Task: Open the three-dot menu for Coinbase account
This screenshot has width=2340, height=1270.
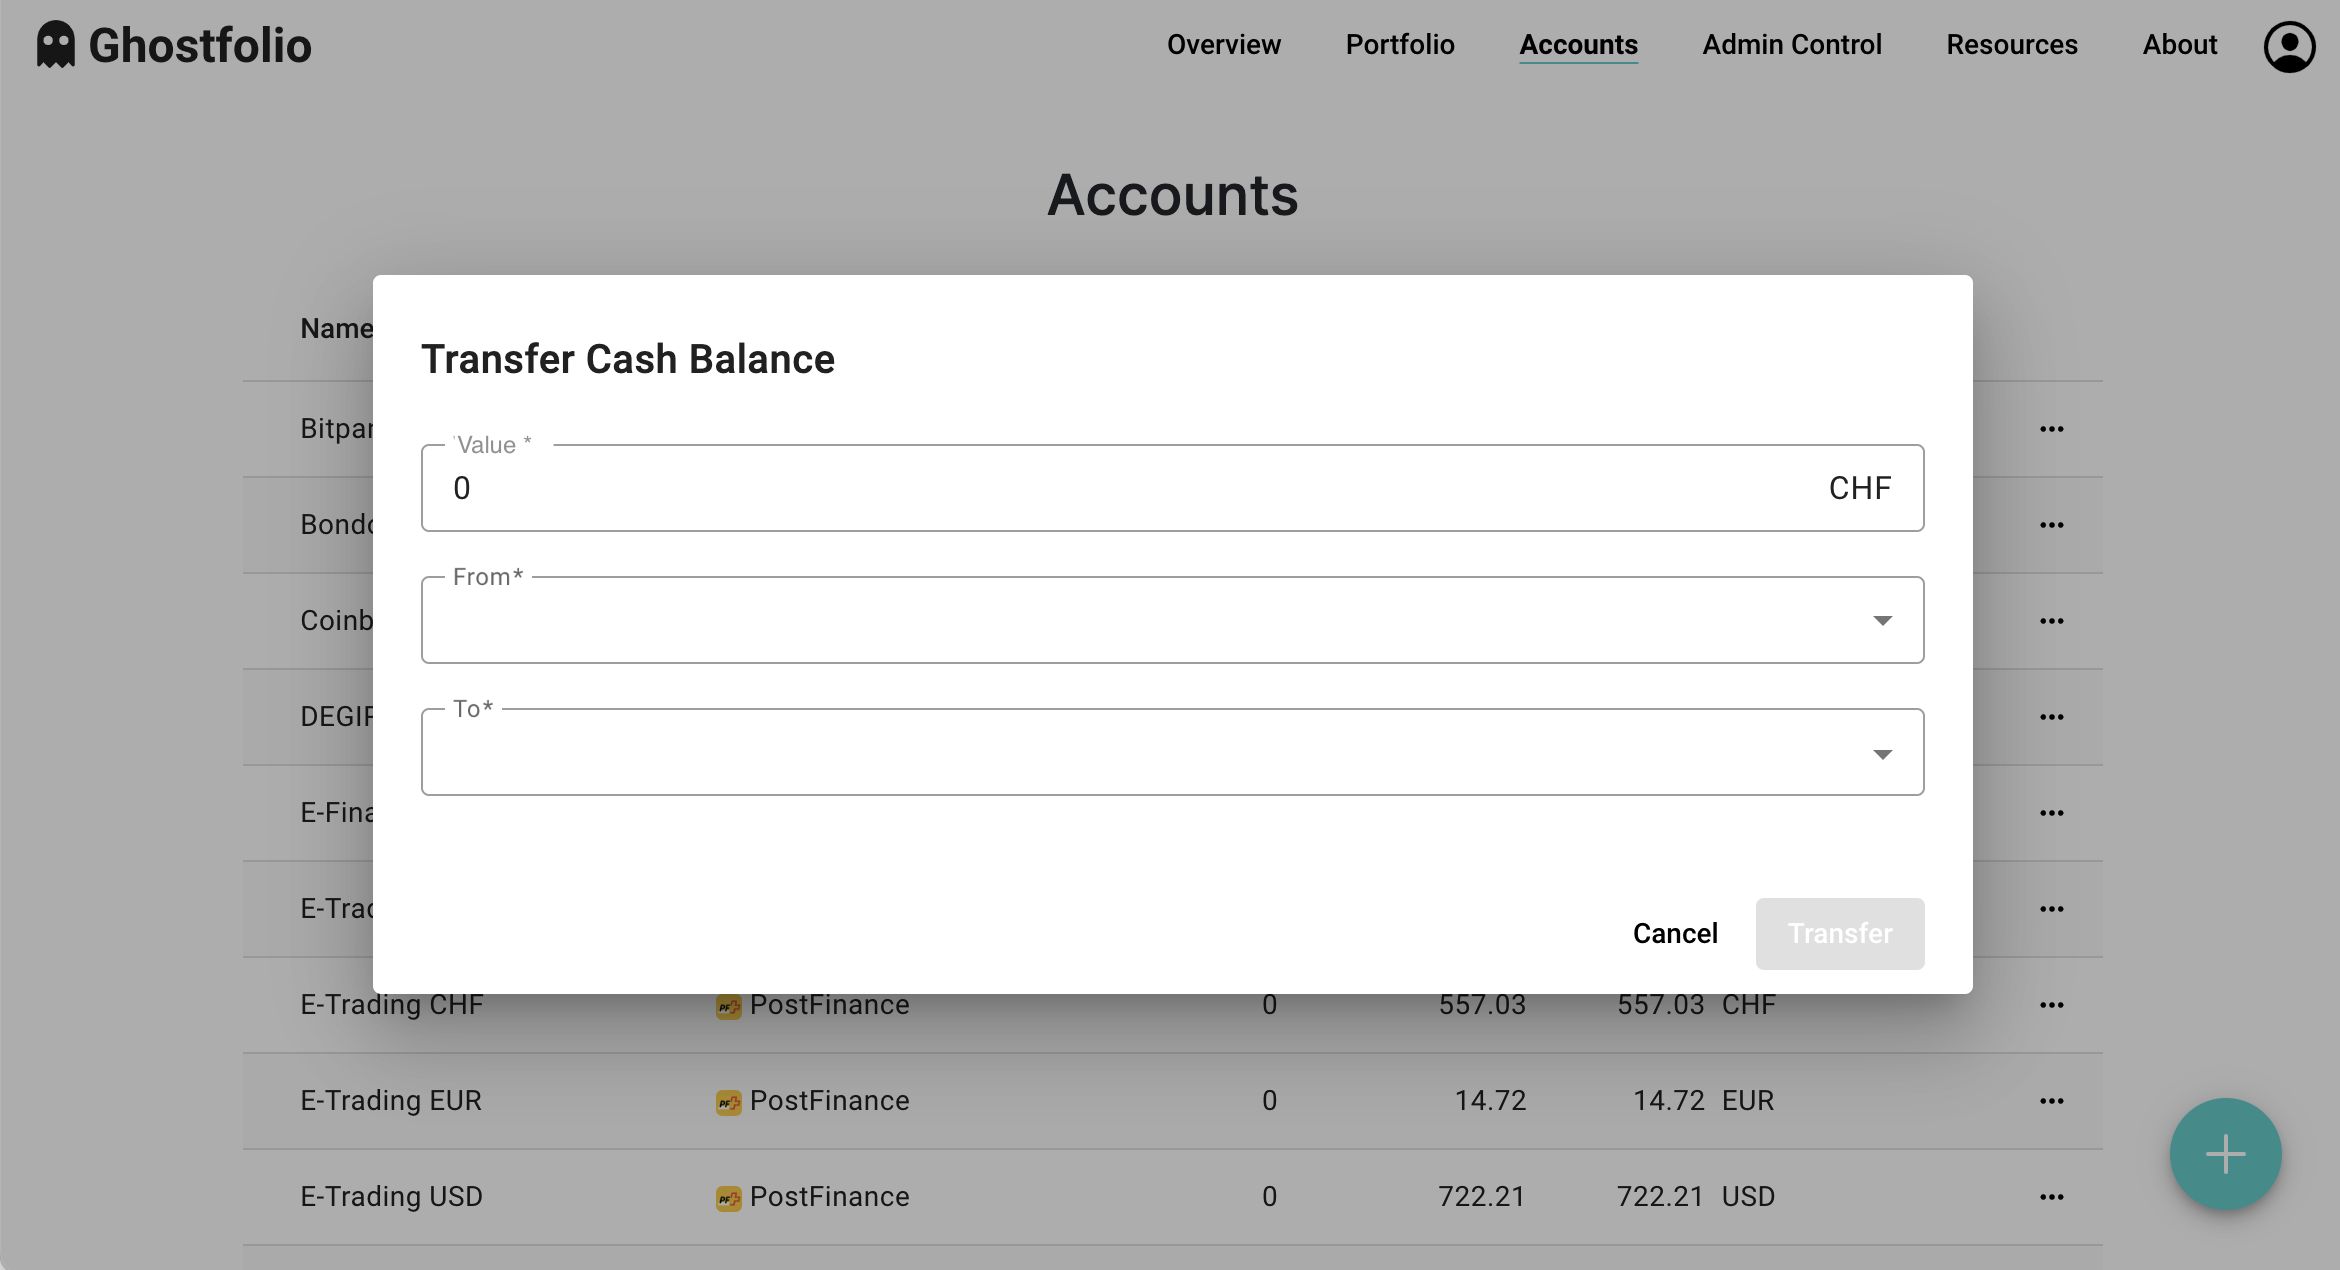Action: coord(2052,620)
